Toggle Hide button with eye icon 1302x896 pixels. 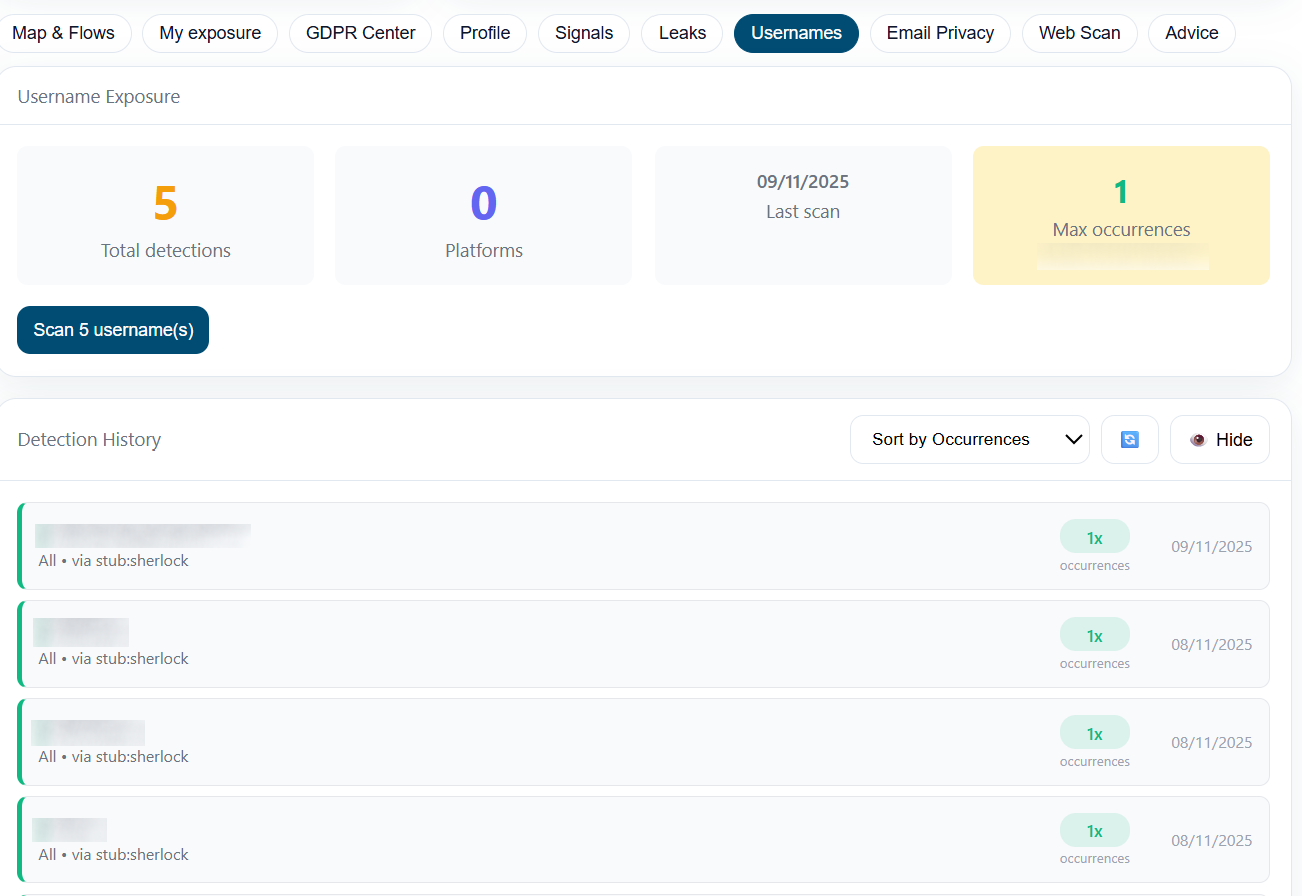pyautogui.click(x=1219, y=440)
